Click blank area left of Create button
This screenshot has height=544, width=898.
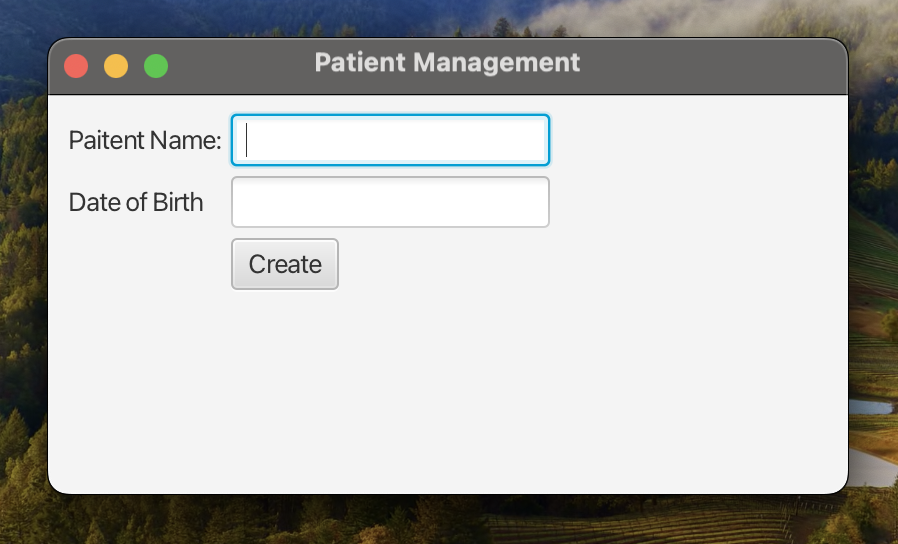[140, 264]
